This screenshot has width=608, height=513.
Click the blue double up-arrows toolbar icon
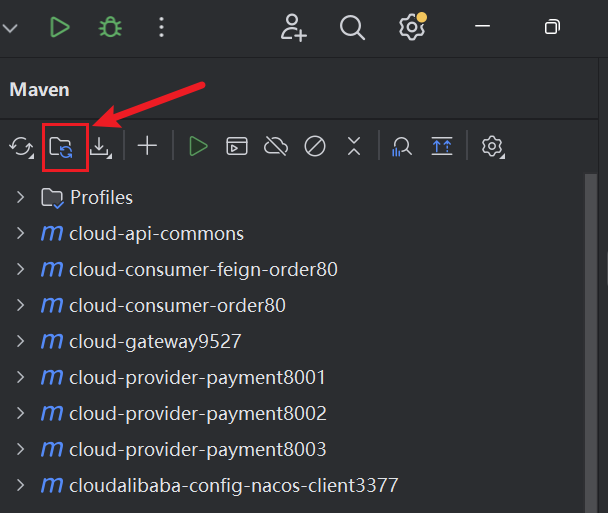click(x=442, y=146)
